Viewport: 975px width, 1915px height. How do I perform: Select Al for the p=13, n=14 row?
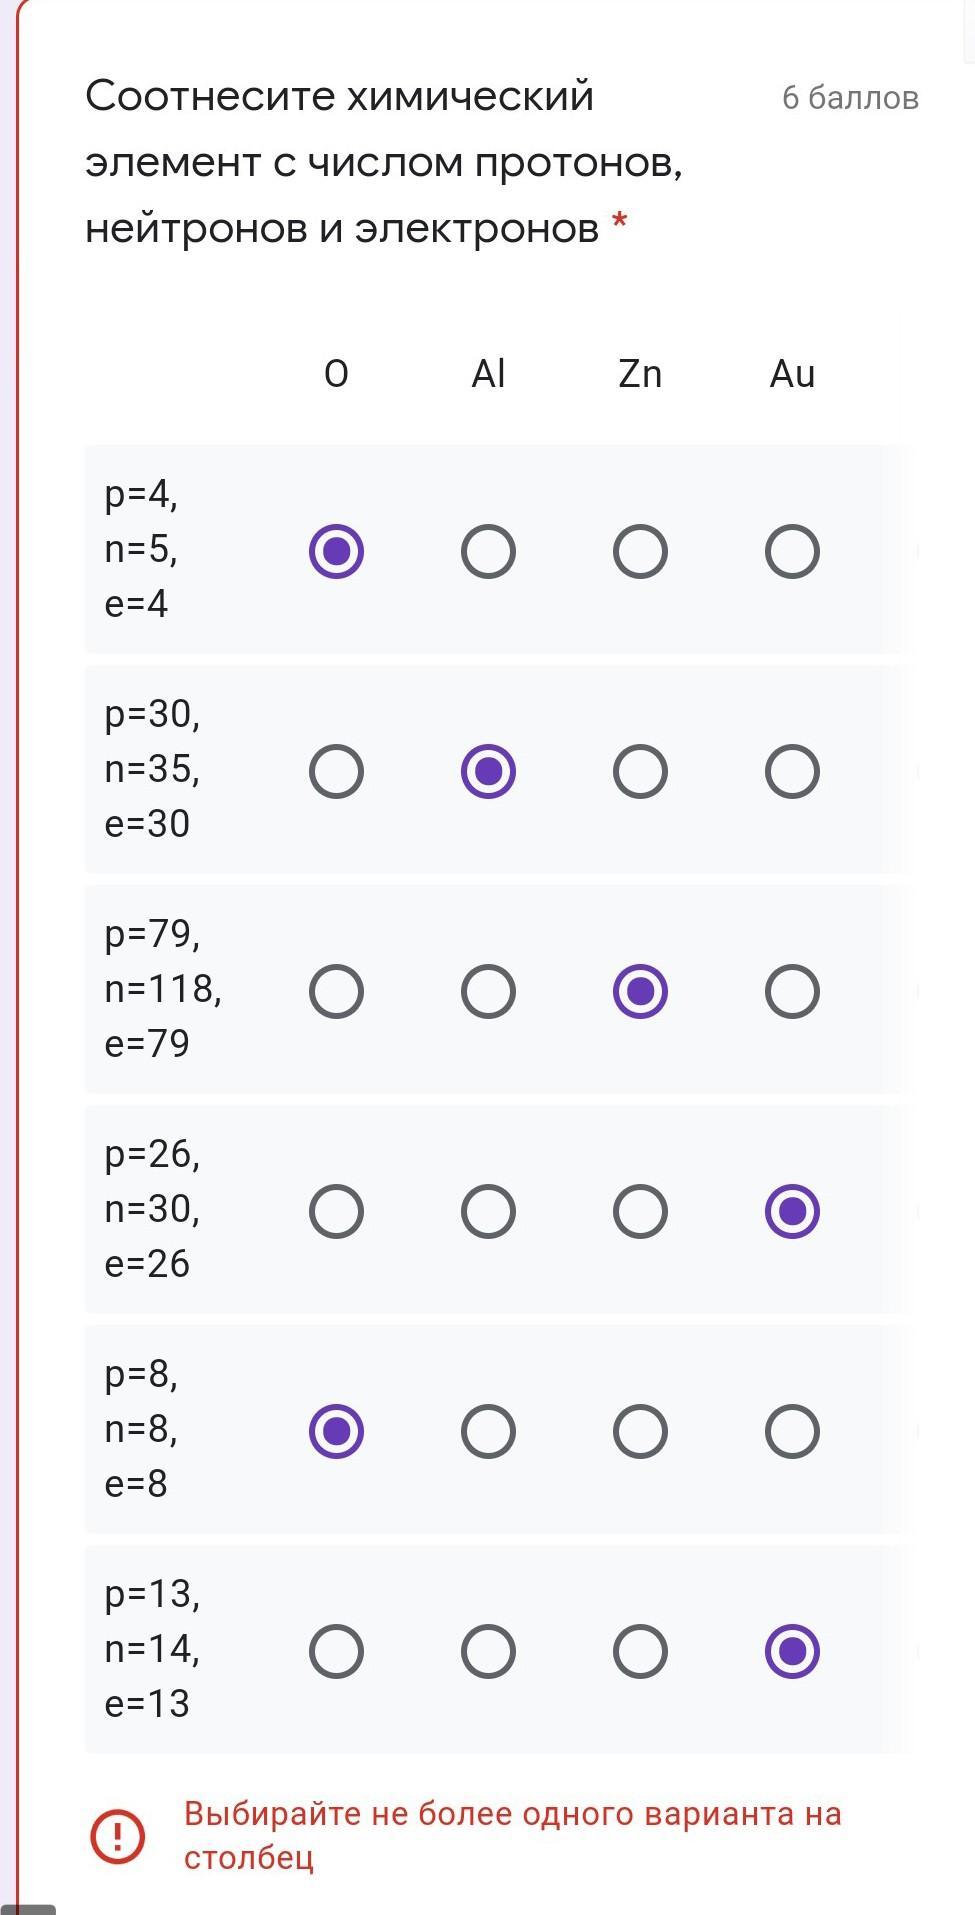(x=488, y=1651)
